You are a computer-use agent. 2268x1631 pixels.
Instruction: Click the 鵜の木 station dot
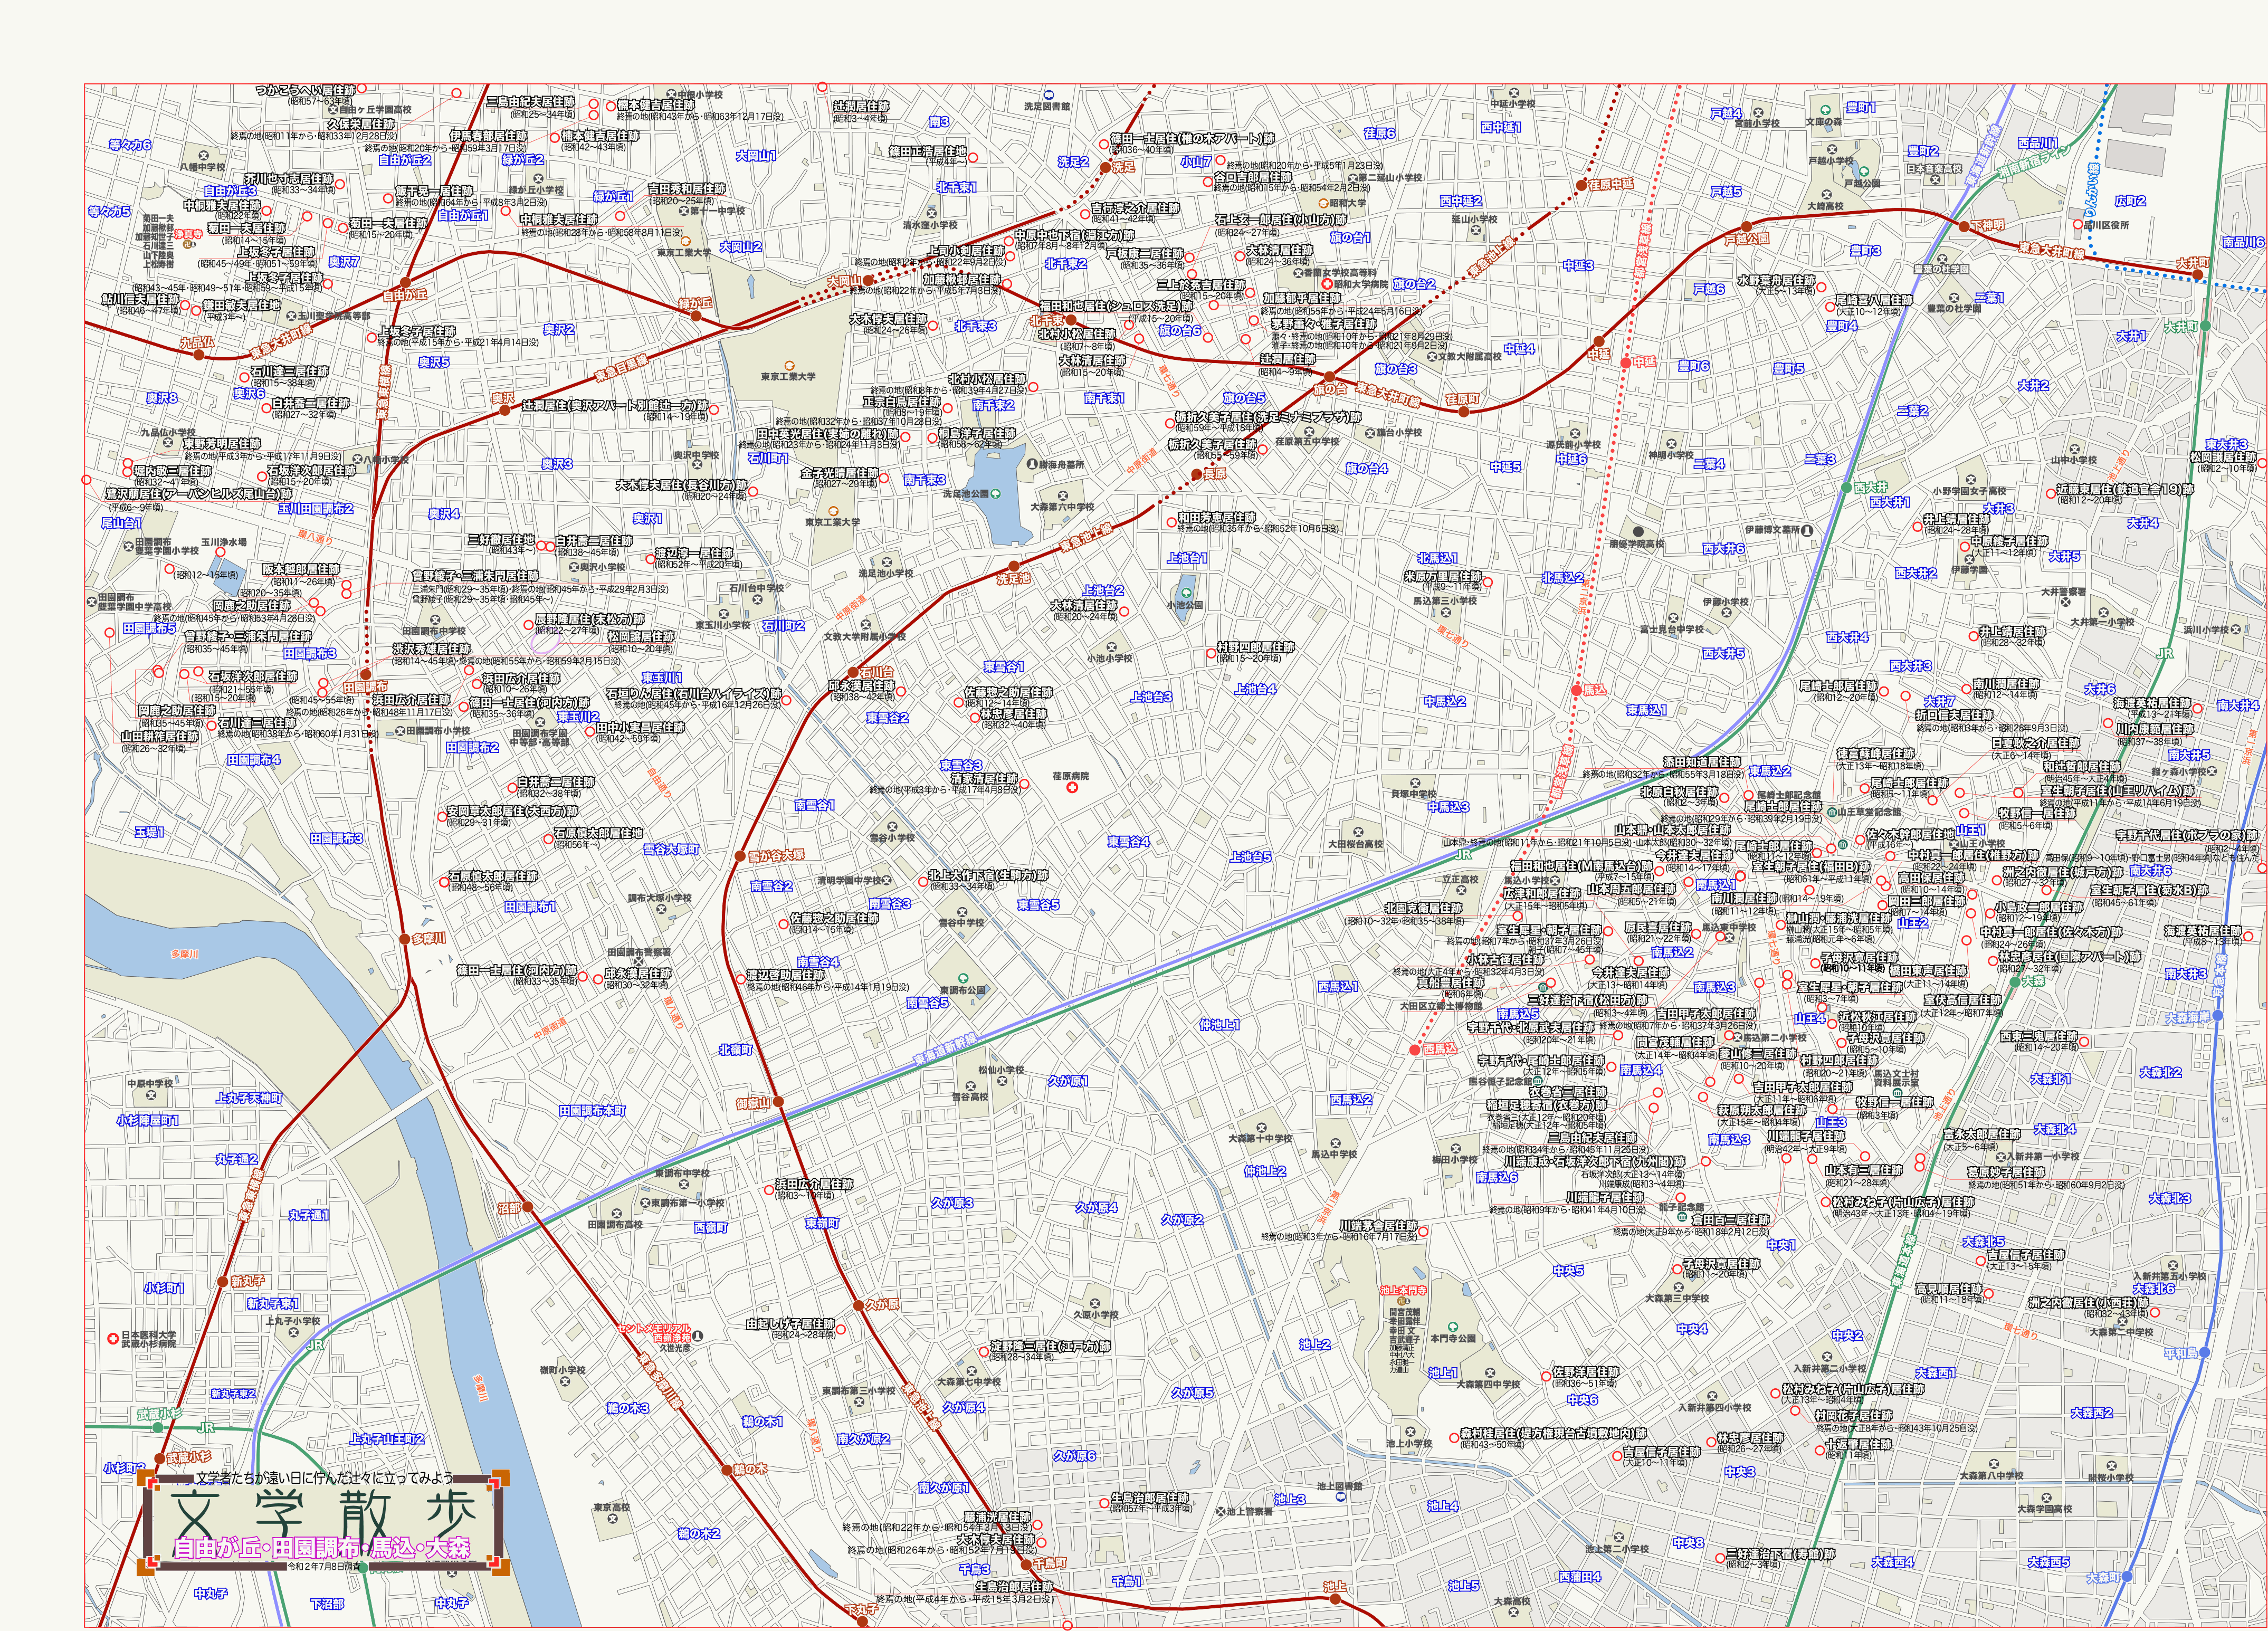click(727, 1470)
